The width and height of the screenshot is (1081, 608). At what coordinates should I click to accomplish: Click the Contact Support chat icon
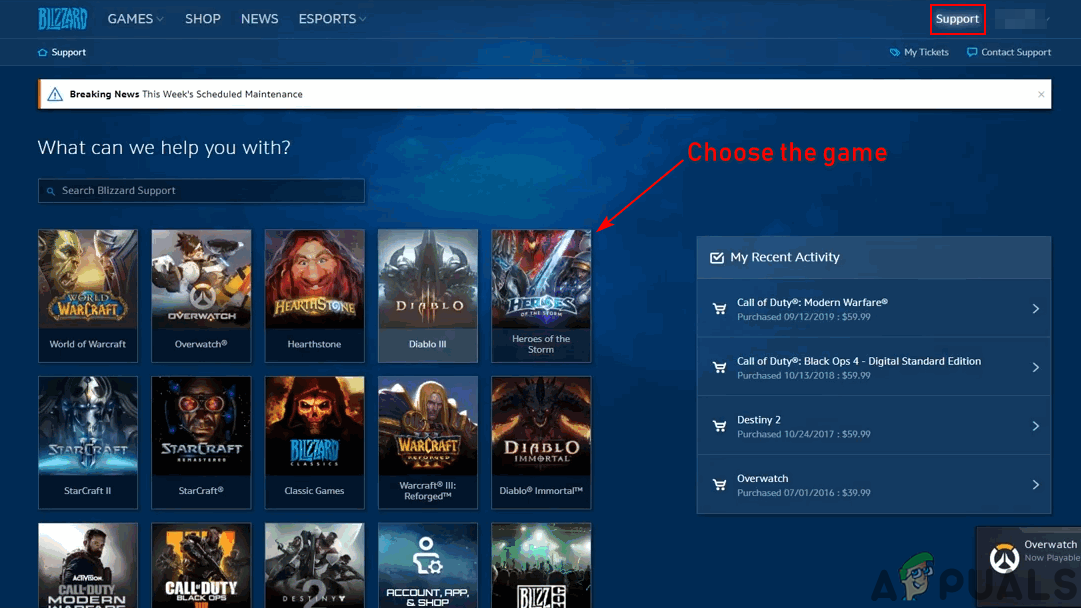tap(972, 52)
